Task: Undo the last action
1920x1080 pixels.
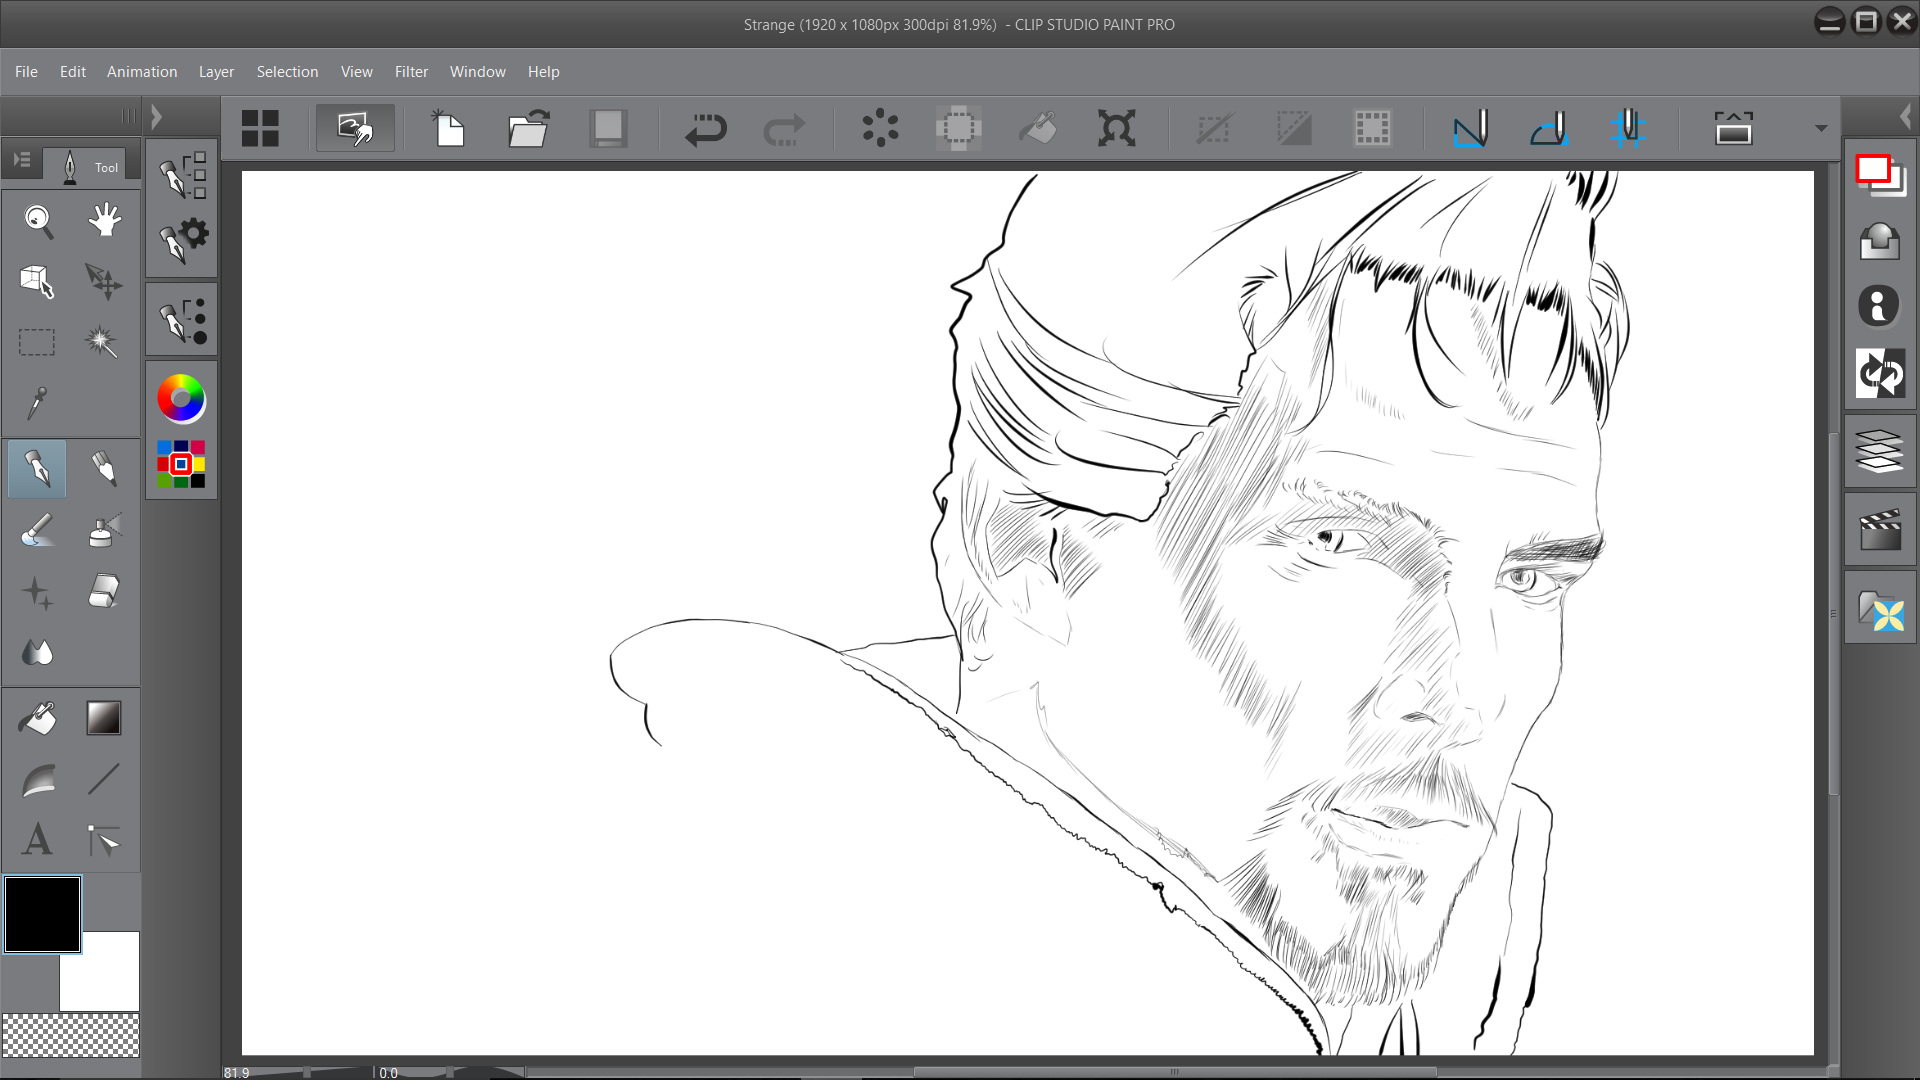Action: click(x=705, y=128)
